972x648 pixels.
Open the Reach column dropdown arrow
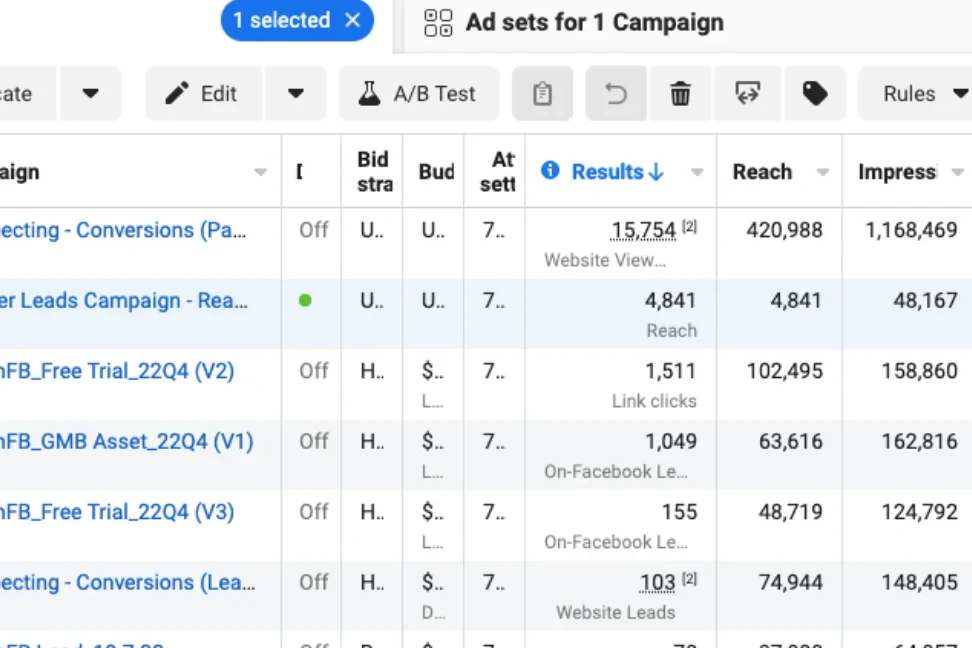click(823, 172)
